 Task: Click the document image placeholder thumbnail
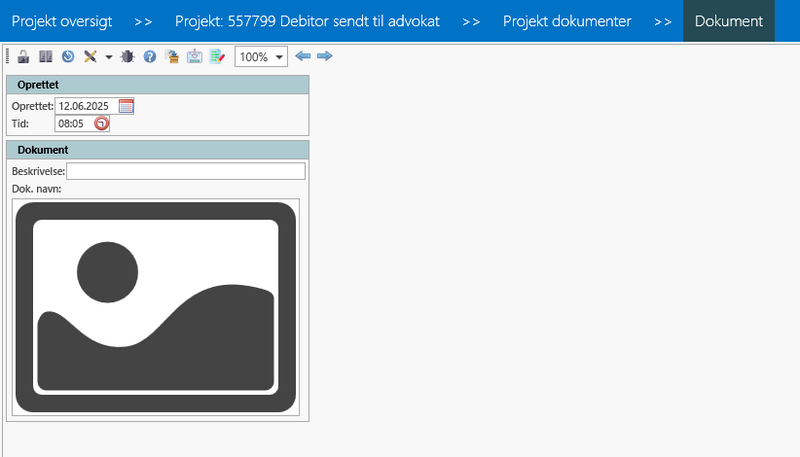[156, 307]
